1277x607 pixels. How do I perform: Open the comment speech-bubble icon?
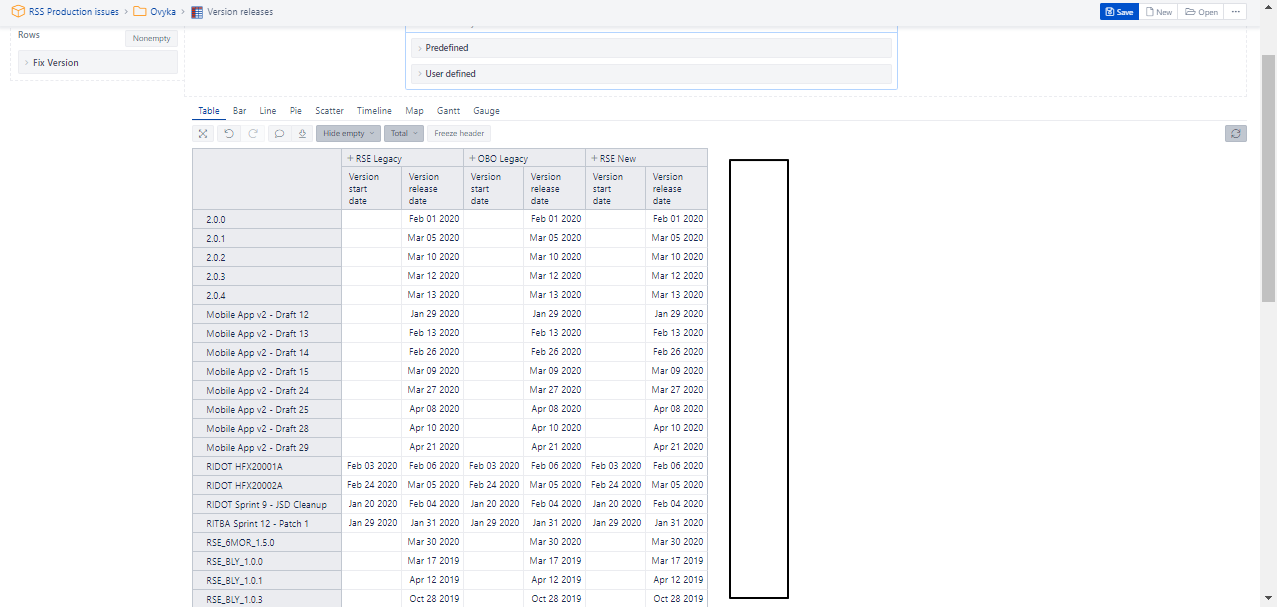[279, 133]
